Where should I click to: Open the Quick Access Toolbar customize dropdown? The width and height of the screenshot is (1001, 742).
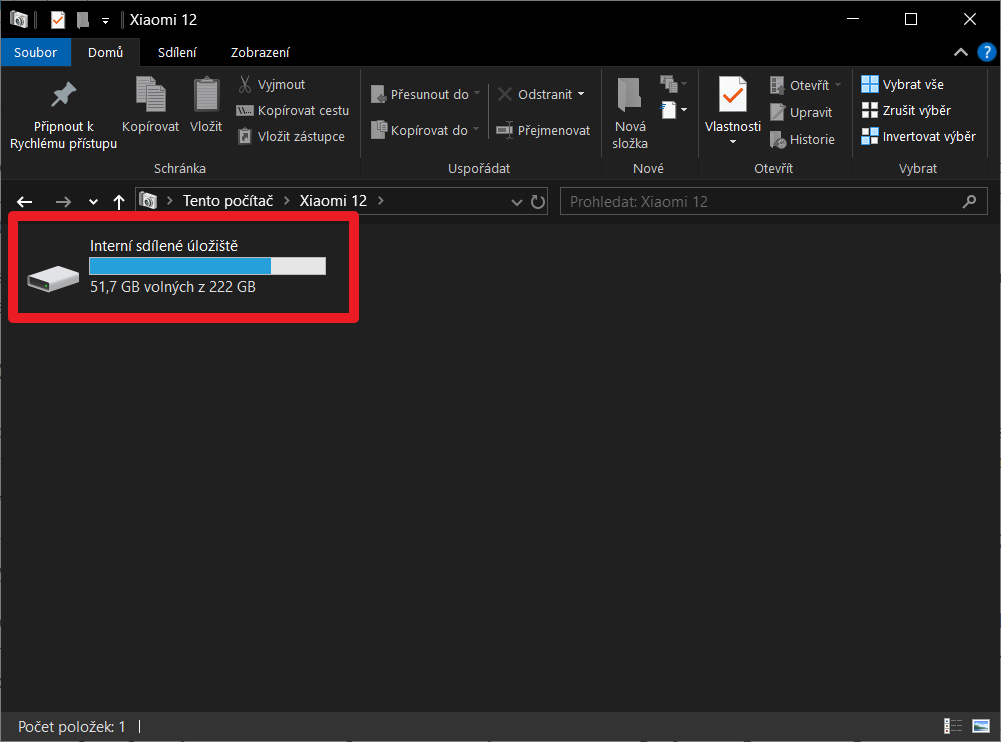pos(105,20)
